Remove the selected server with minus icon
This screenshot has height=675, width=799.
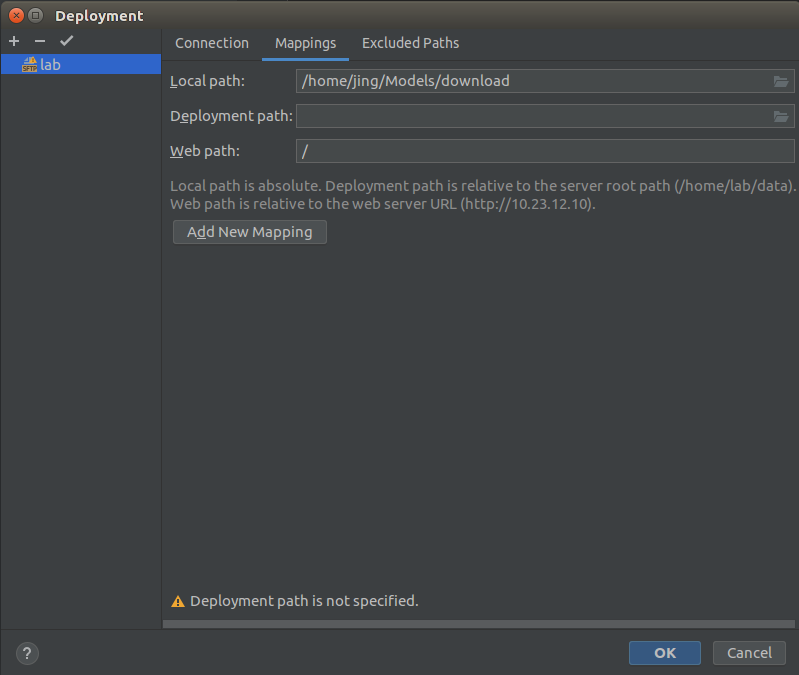[40, 41]
